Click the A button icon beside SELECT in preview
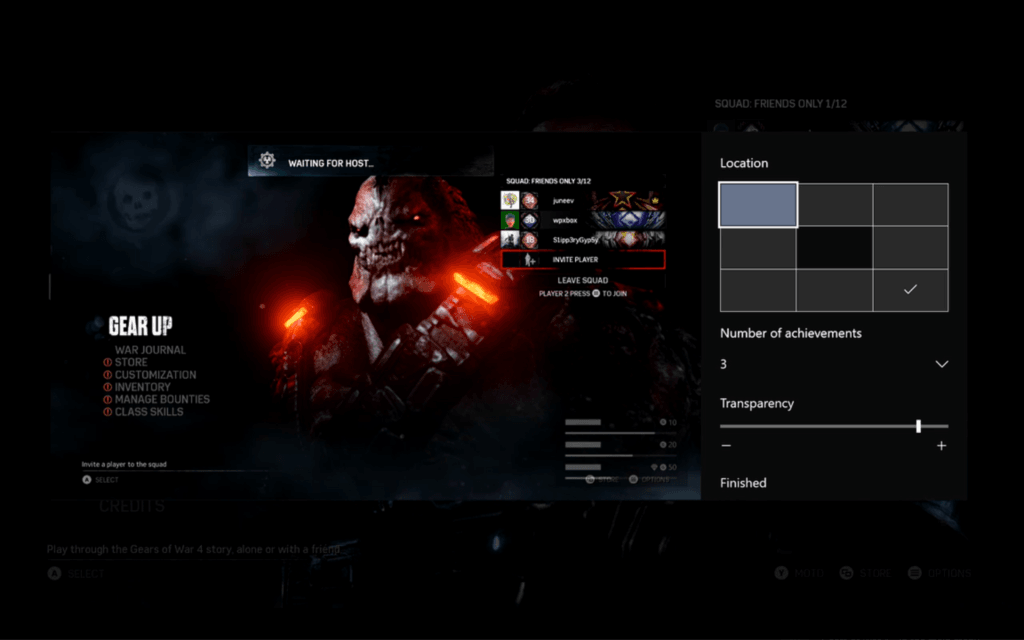The image size is (1024, 640). [86, 480]
